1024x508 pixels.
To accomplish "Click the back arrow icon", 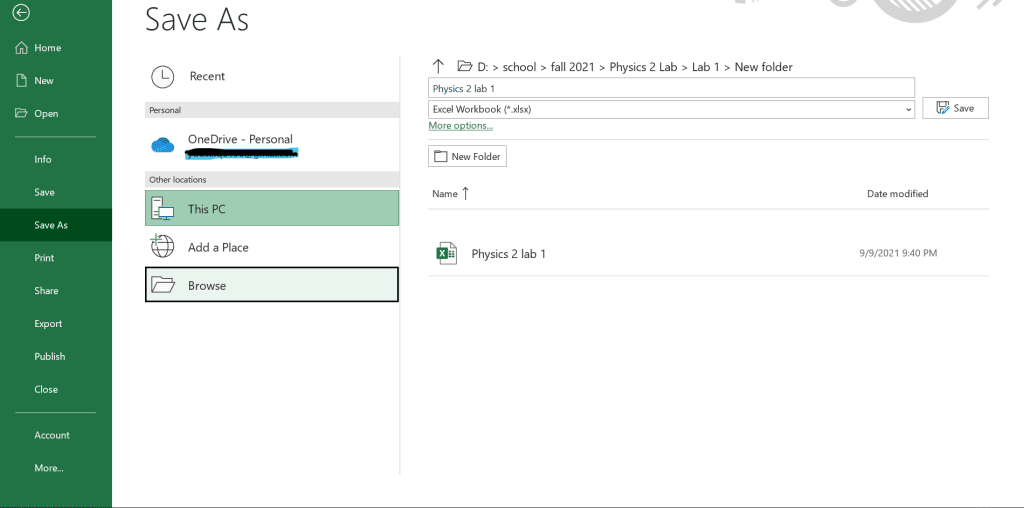I will tap(22, 13).
